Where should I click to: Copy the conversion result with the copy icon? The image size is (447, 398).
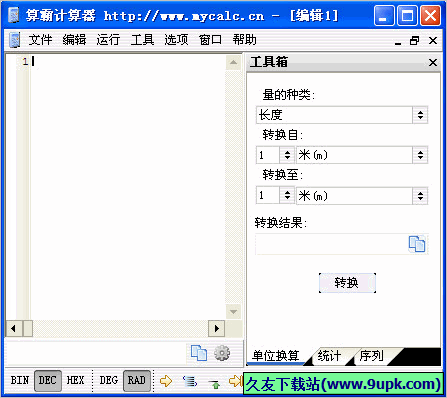pos(417,244)
